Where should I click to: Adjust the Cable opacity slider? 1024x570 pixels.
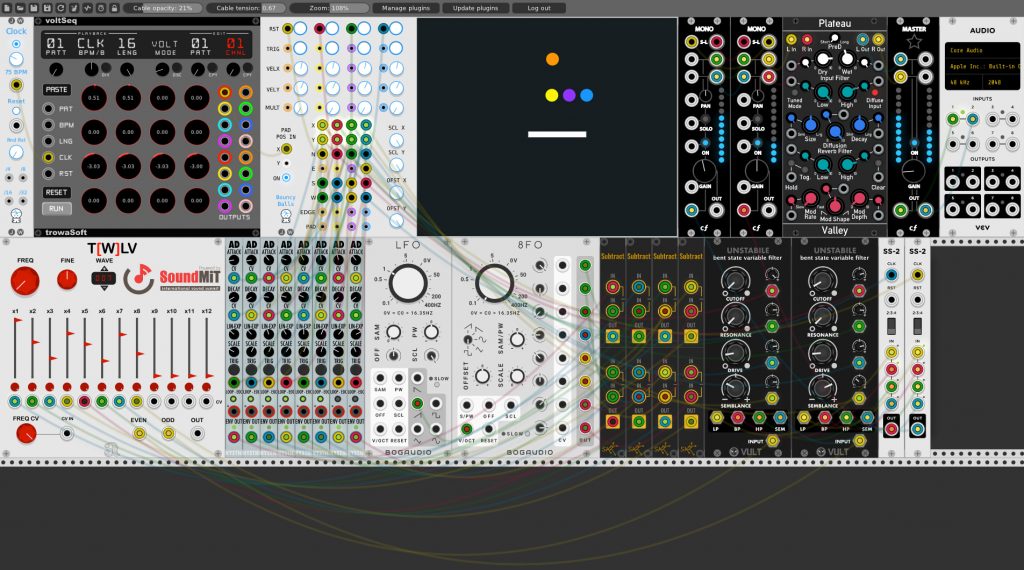click(x=163, y=8)
